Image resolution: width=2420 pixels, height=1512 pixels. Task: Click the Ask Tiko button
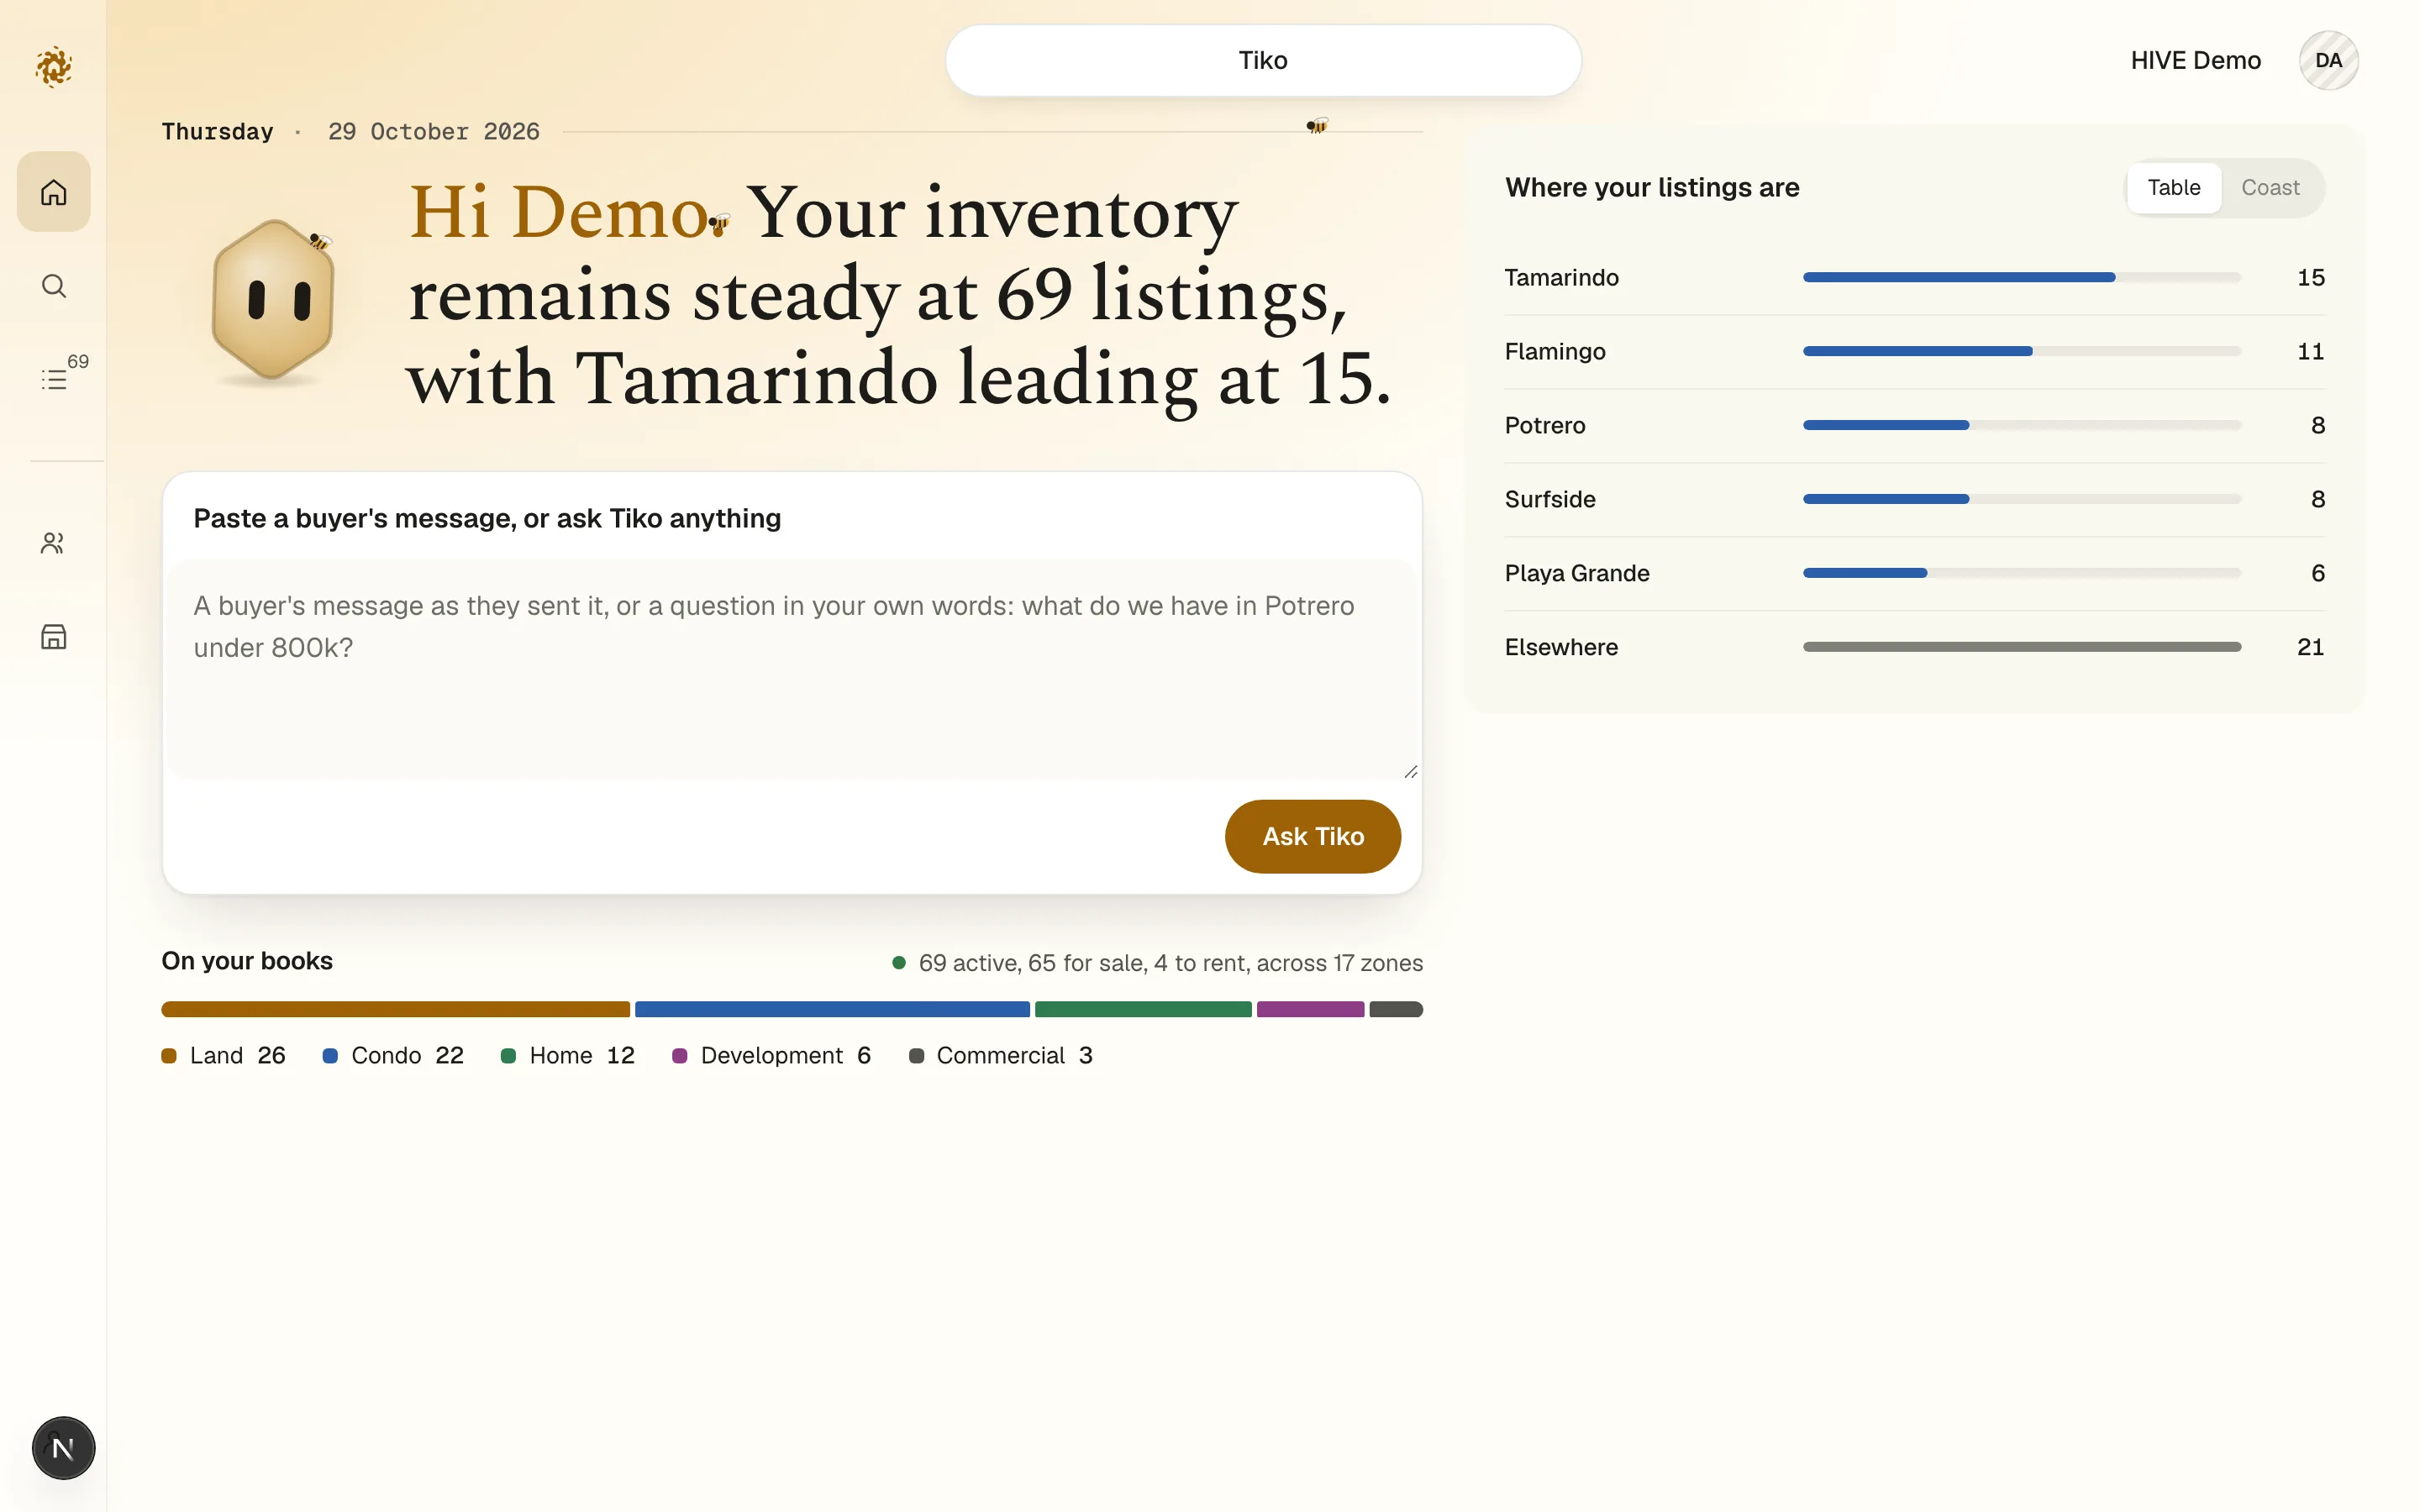[1312, 836]
